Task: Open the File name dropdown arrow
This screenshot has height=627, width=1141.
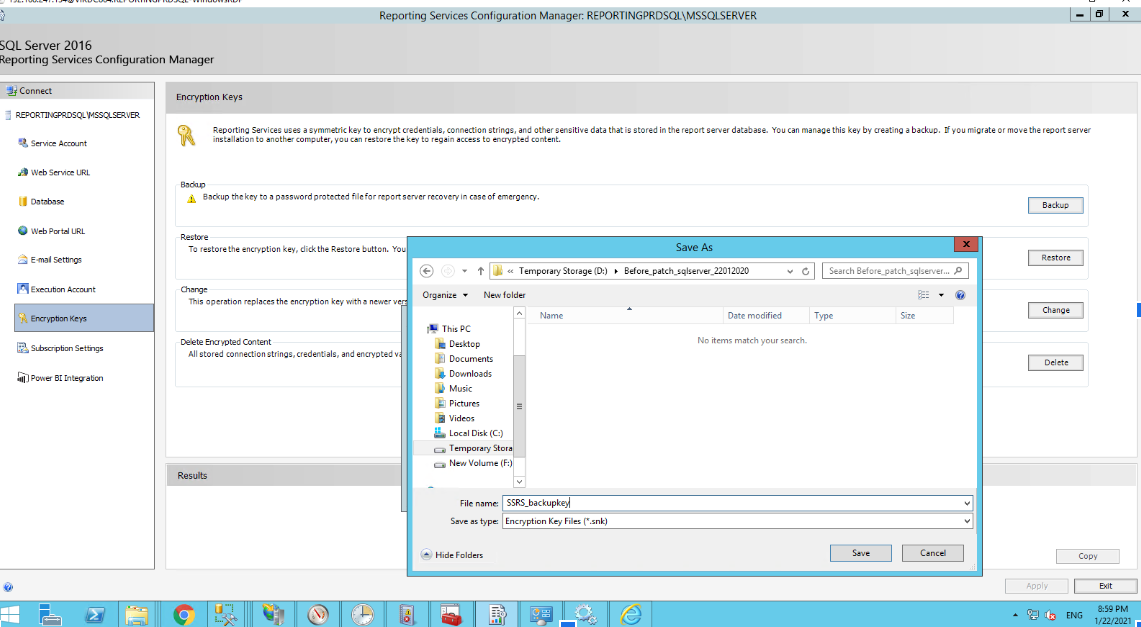Action: 967,503
